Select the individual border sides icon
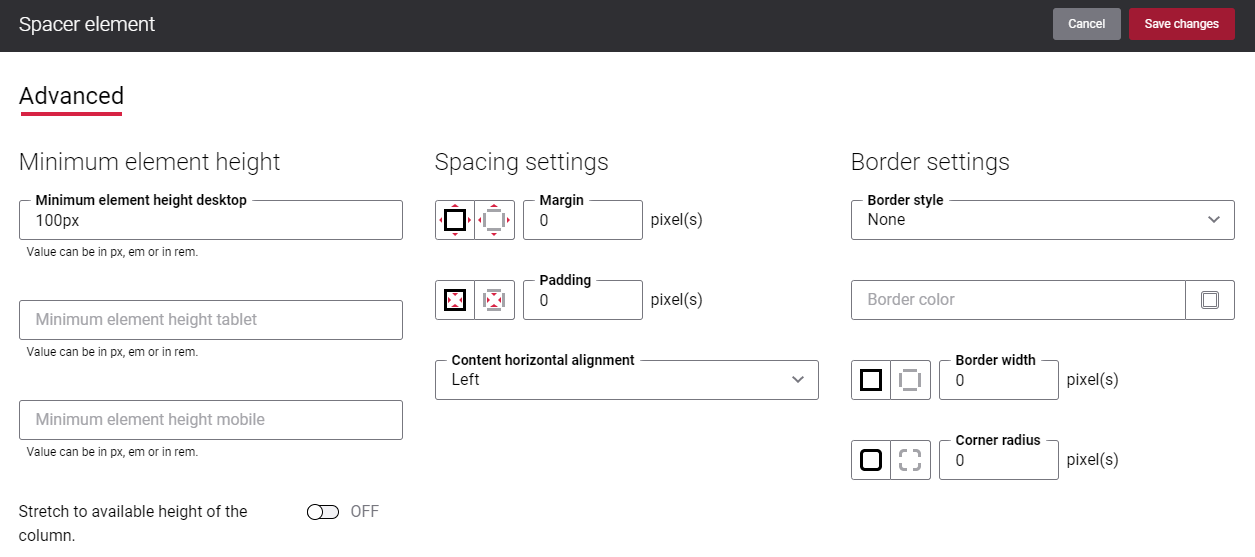Screen dimensions: 1255x557 pos(911,380)
